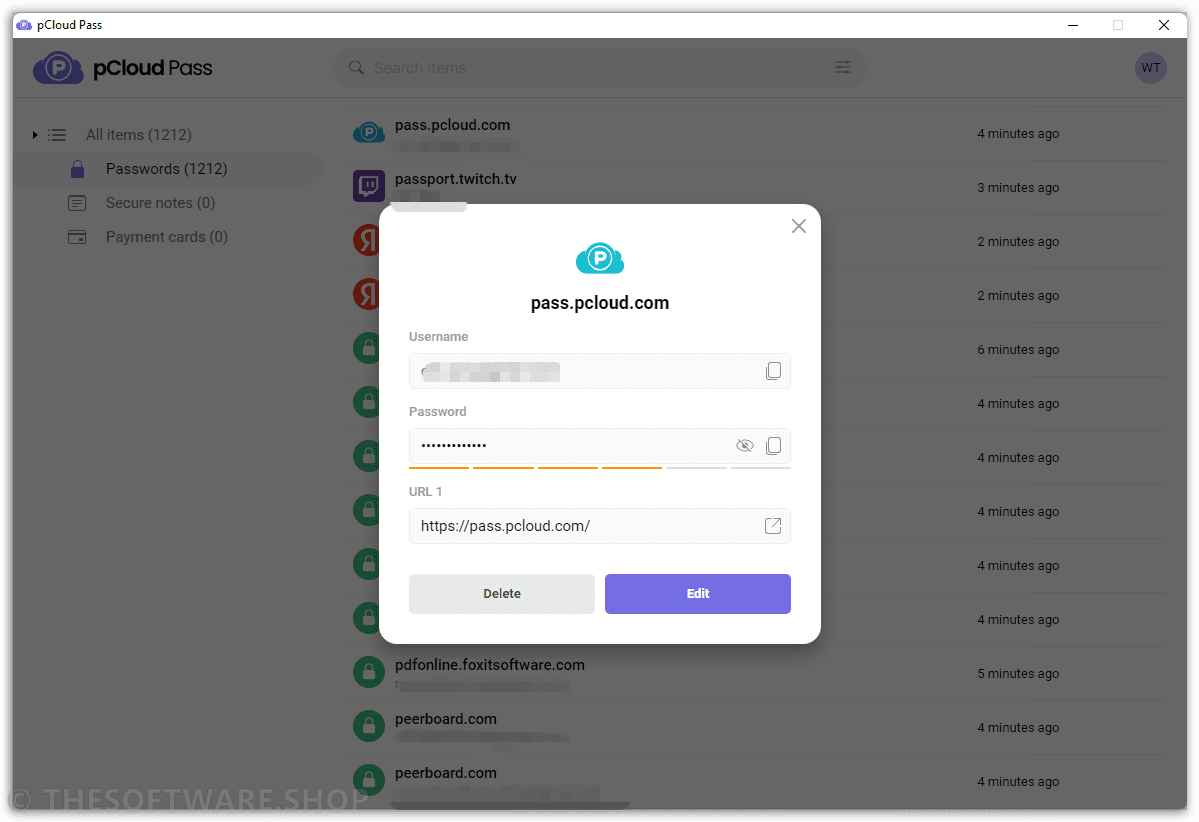Click the Username field in the dialog
The height and width of the screenshot is (822, 1199).
click(600, 371)
